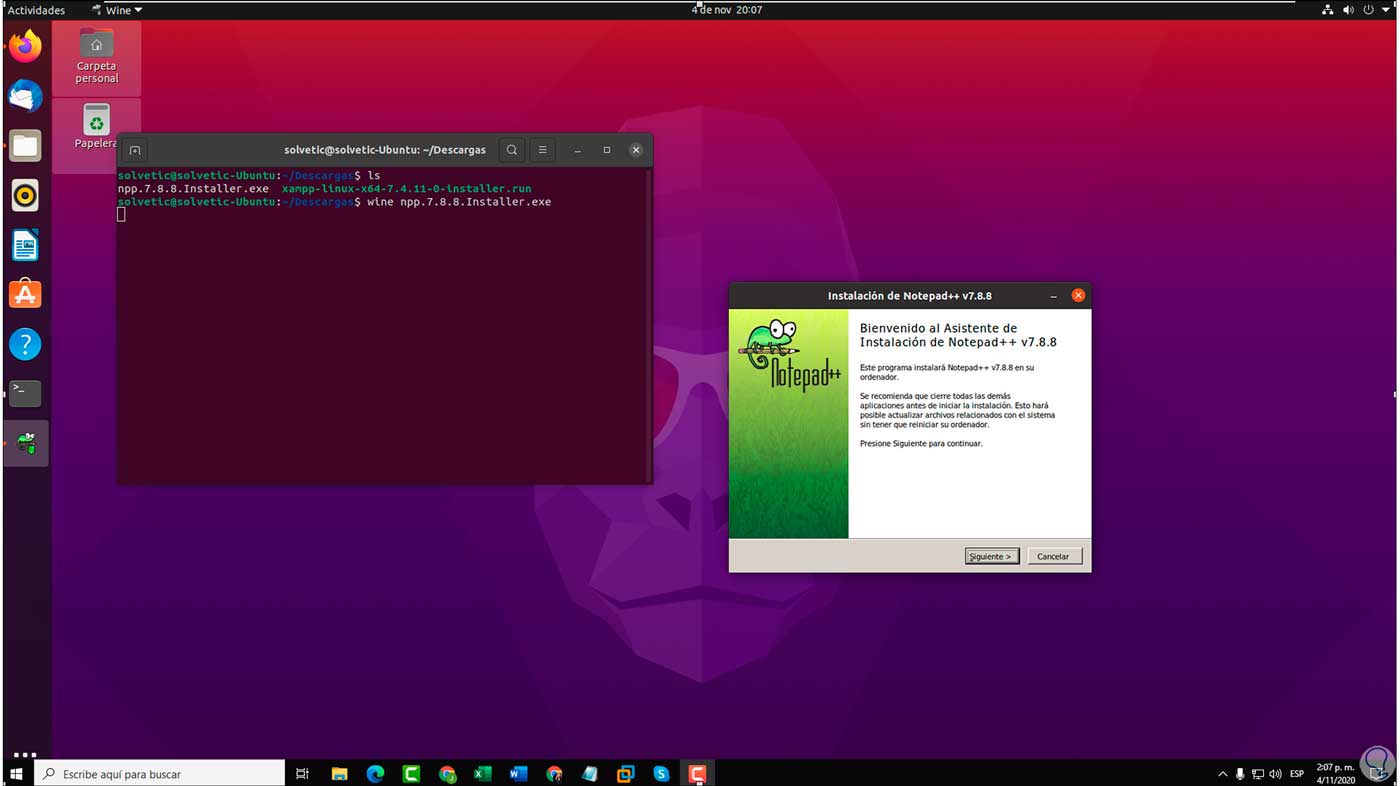
Task: Close the terminal window
Action: [636, 150]
